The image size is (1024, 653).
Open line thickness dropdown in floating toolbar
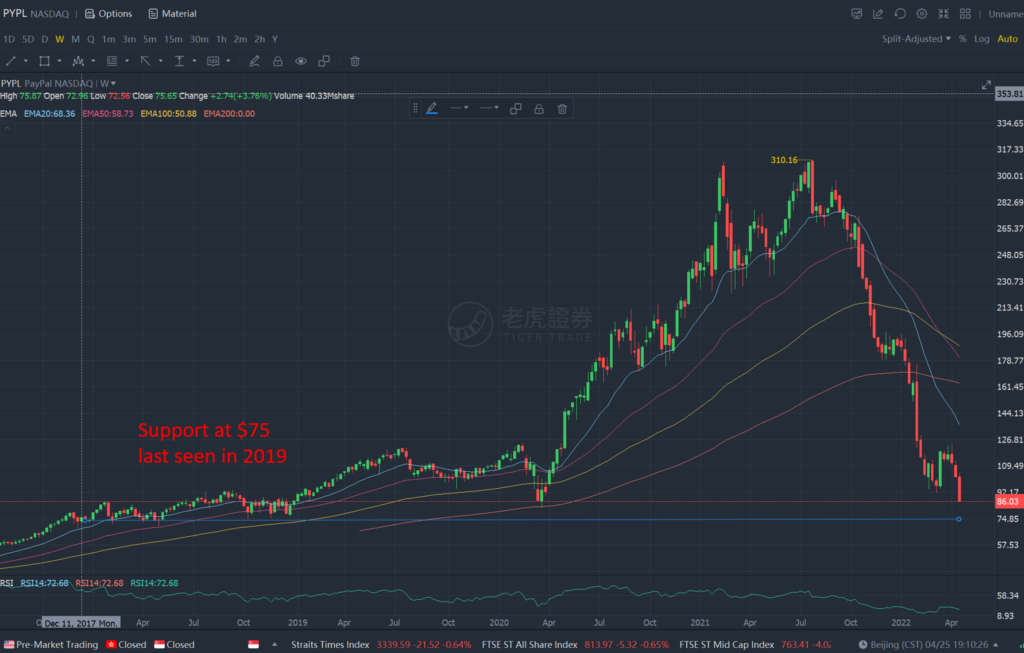pos(489,108)
